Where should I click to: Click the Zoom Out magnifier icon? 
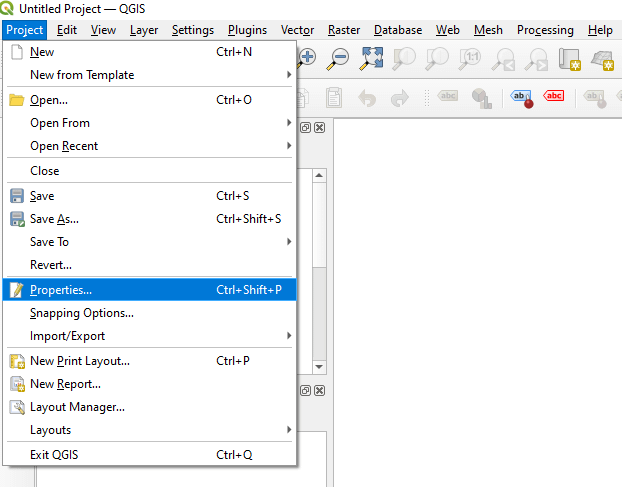(x=339, y=58)
